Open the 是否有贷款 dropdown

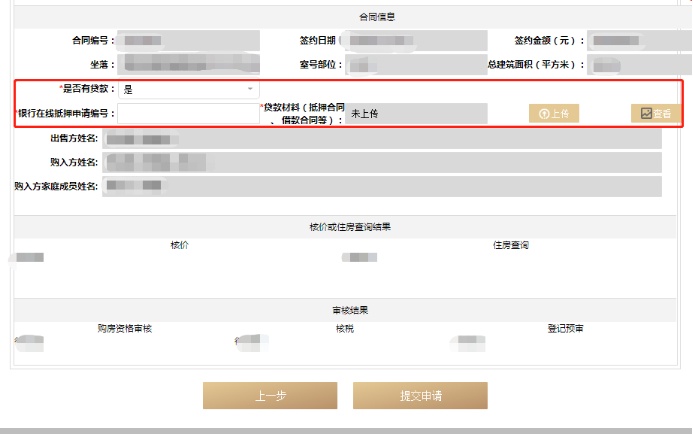pyautogui.click(x=188, y=89)
